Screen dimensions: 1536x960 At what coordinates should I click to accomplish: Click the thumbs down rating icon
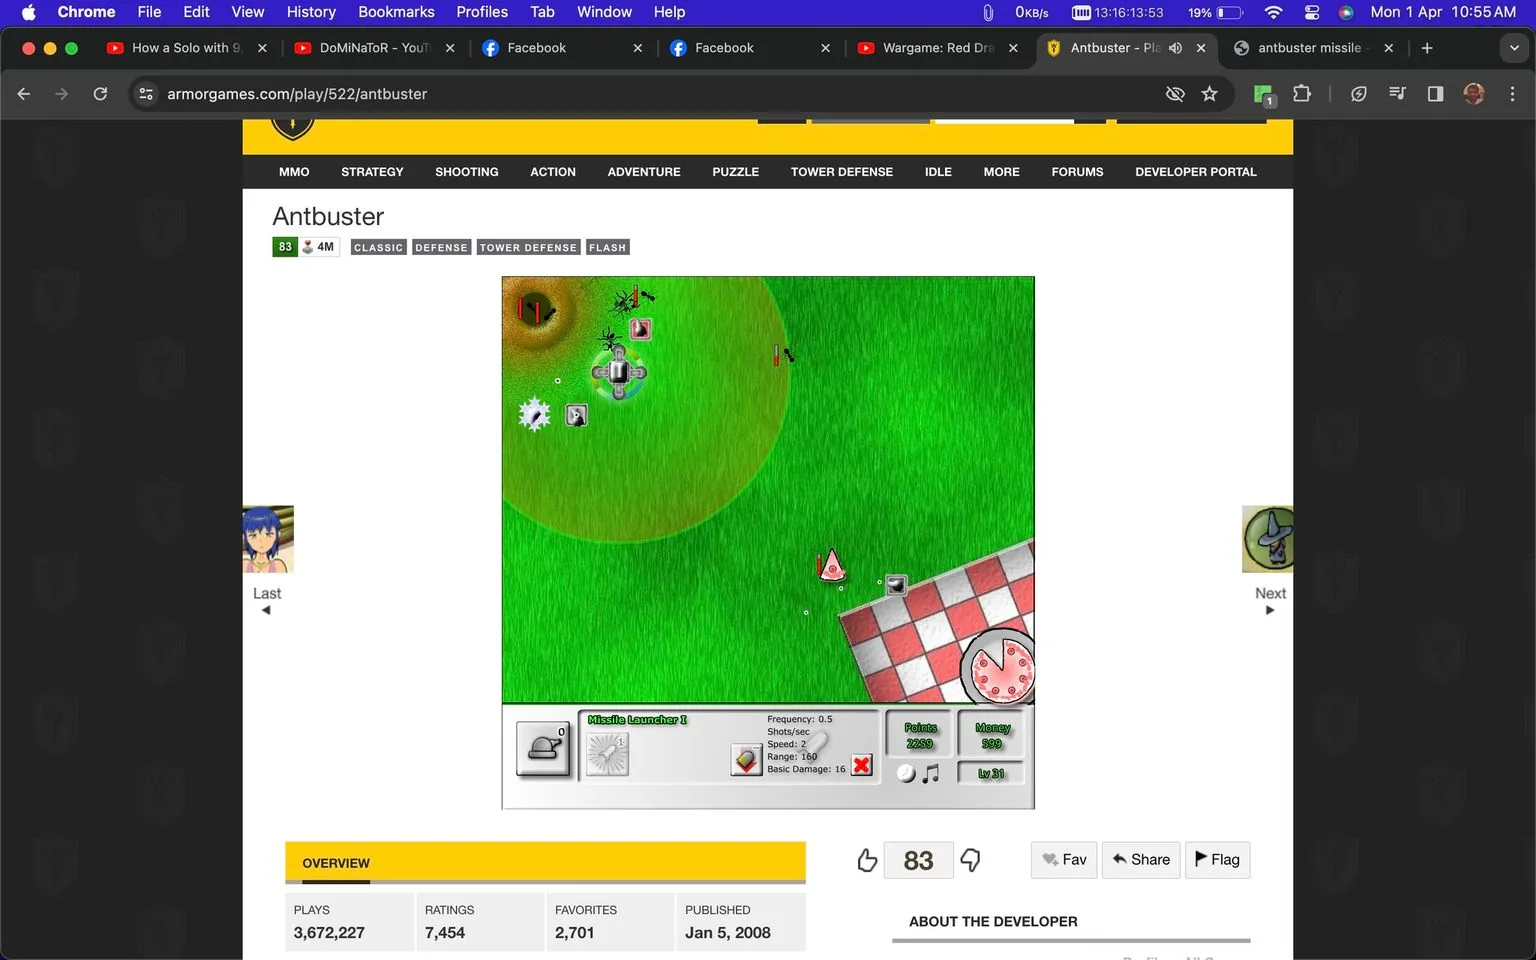[x=969, y=861]
